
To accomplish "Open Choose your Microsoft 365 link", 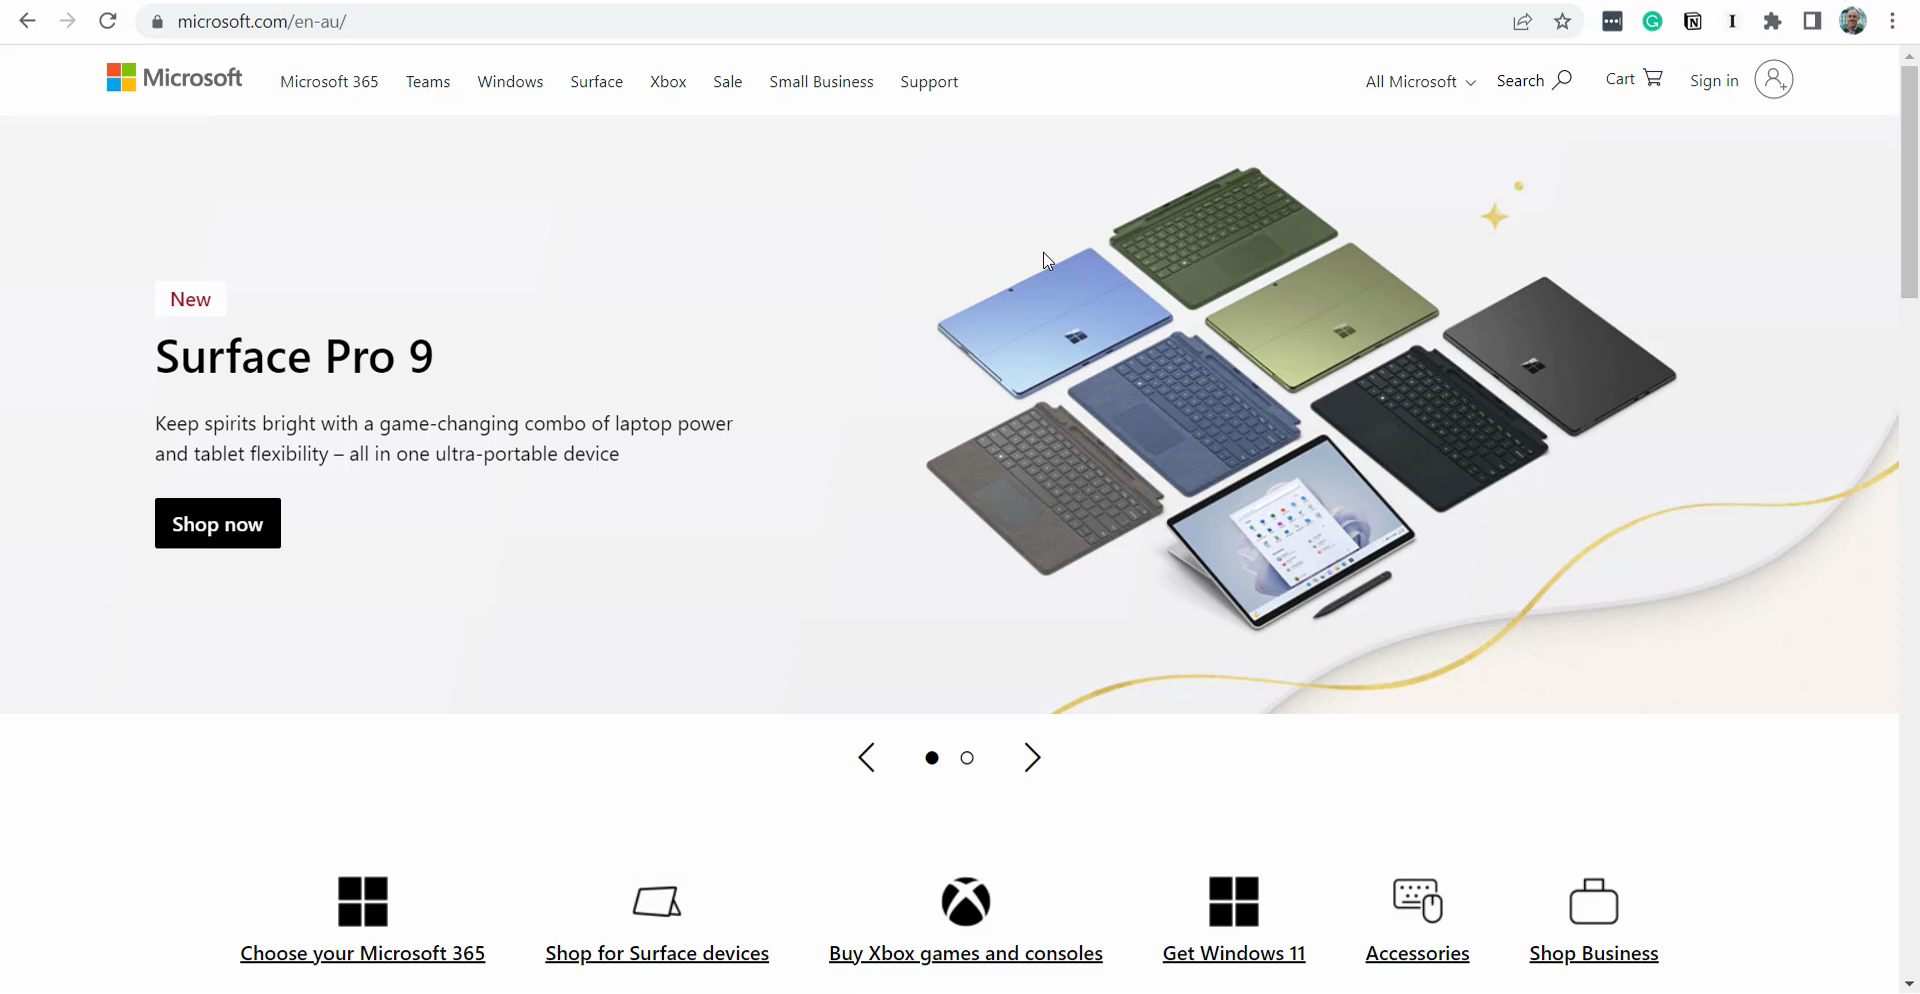I will [362, 954].
